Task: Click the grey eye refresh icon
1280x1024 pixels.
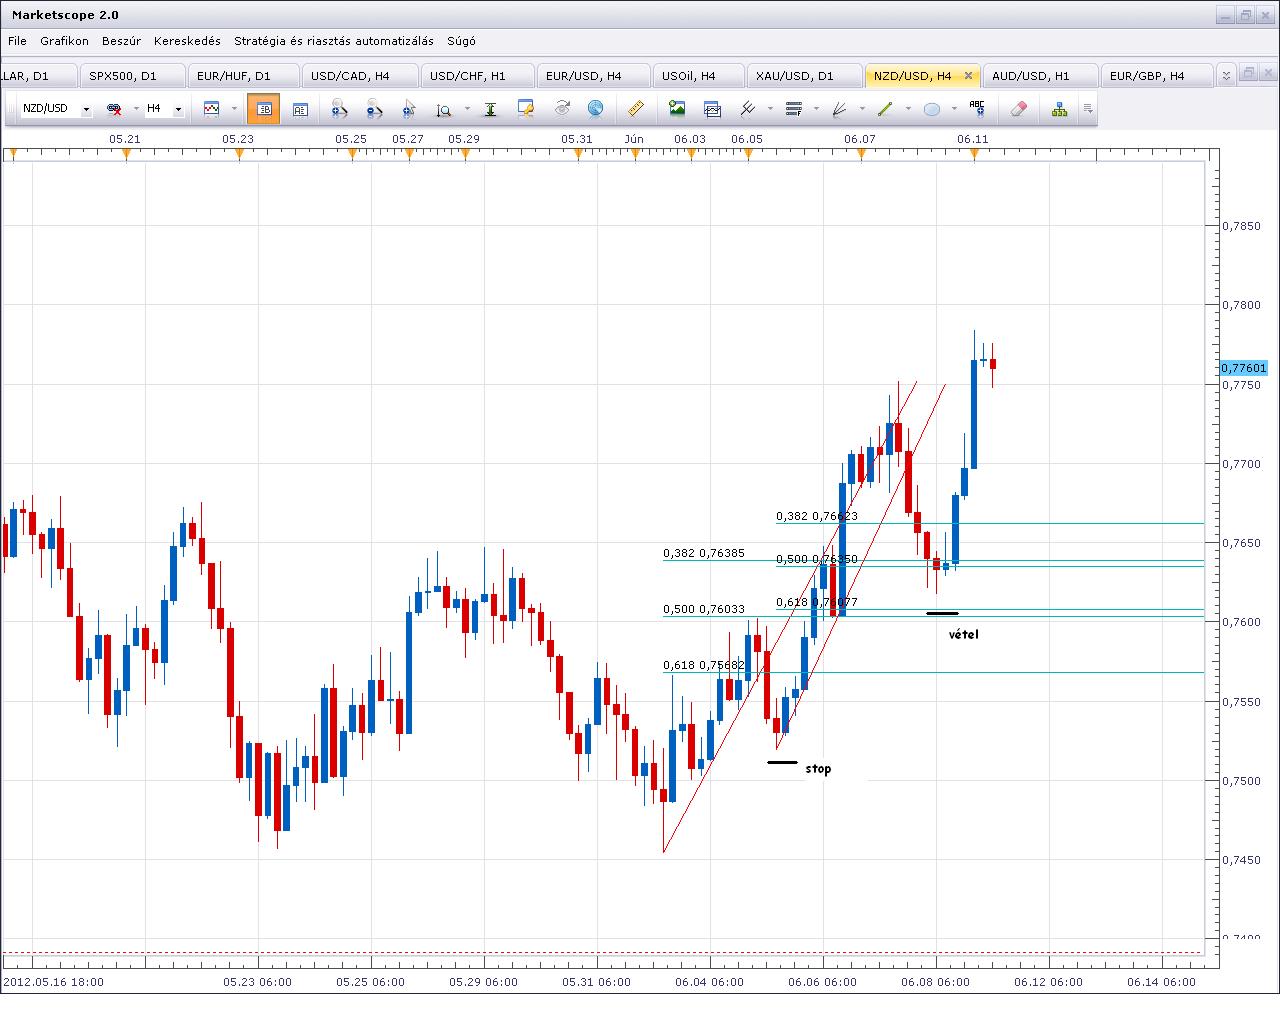Action: (x=562, y=109)
